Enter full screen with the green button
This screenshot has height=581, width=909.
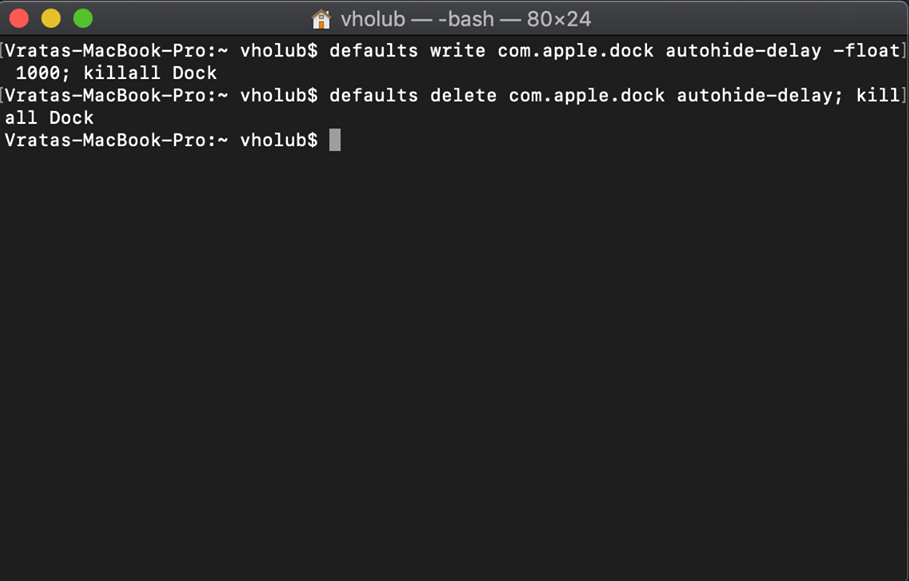point(83,18)
